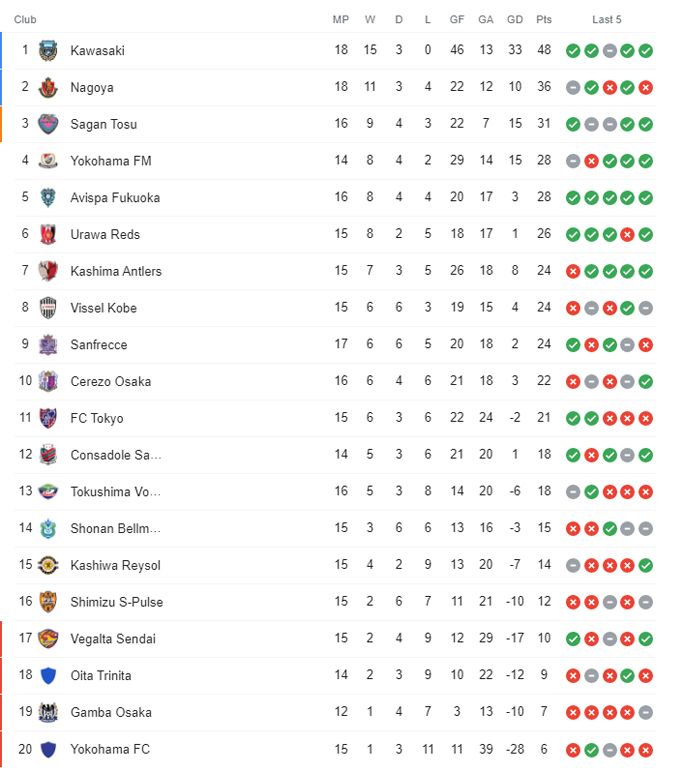Click the Last 5 column header
The height and width of the screenshot is (768, 680).
[x=606, y=19]
